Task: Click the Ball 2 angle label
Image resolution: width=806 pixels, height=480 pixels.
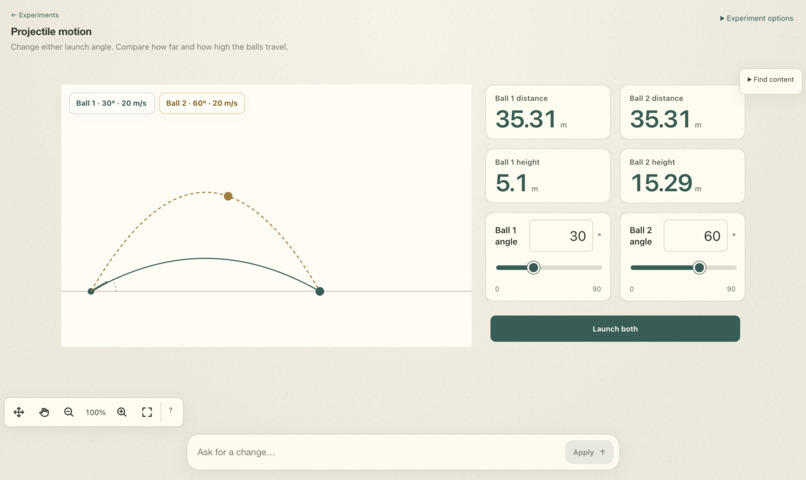Action: tap(641, 236)
